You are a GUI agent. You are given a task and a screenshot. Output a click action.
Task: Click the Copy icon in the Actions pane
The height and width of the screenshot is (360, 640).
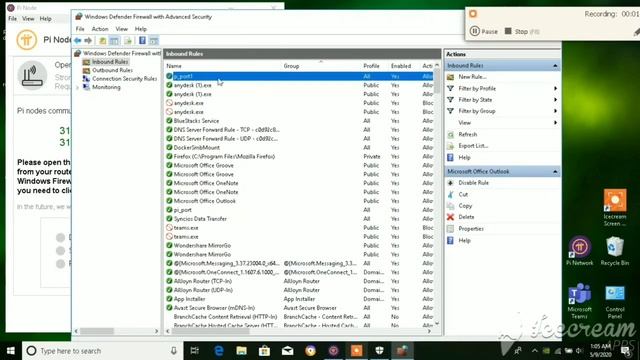pyautogui.click(x=451, y=206)
